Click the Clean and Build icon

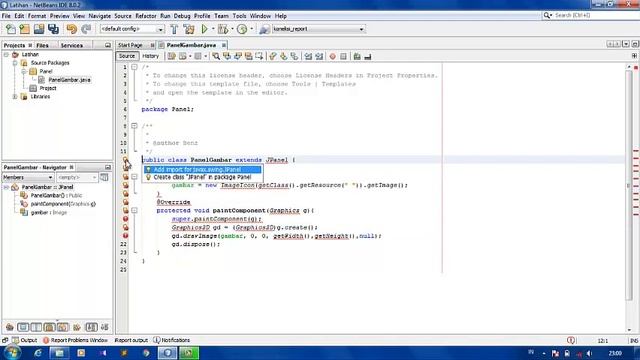pos(189,29)
